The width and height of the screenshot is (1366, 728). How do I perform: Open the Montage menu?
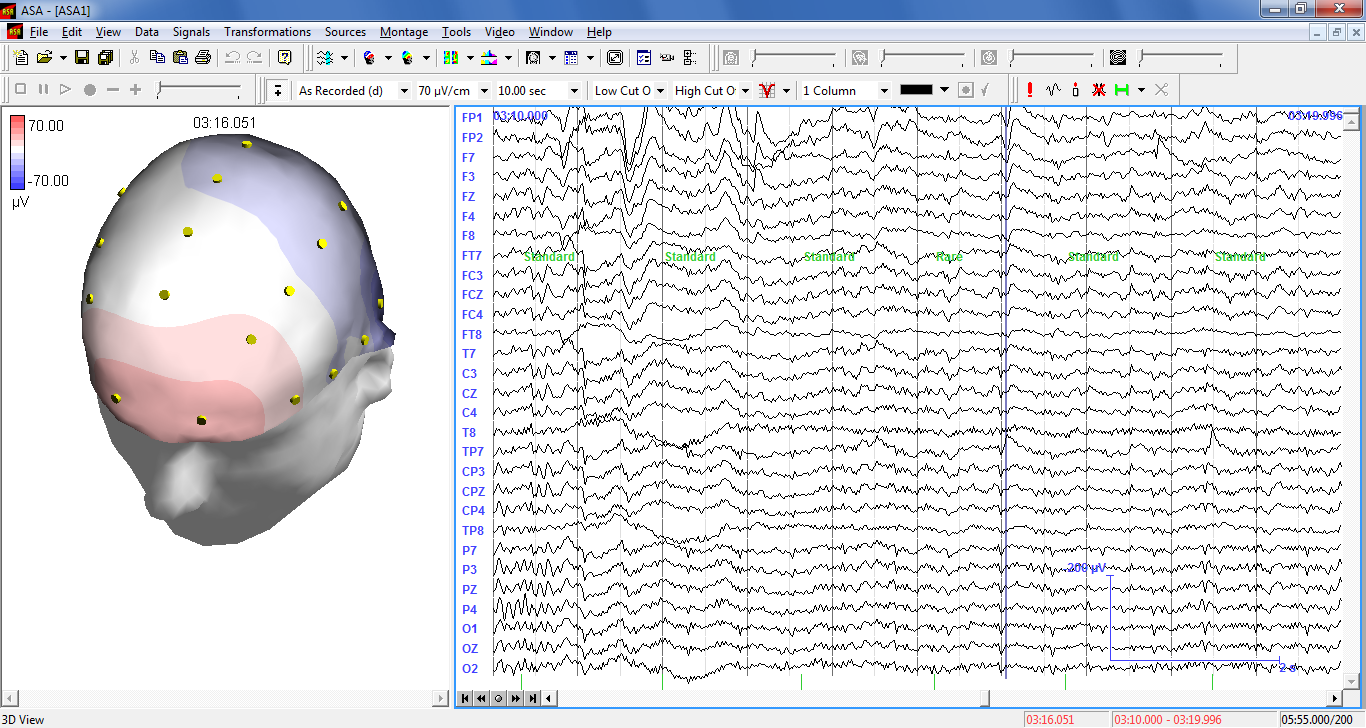[403, 31]
